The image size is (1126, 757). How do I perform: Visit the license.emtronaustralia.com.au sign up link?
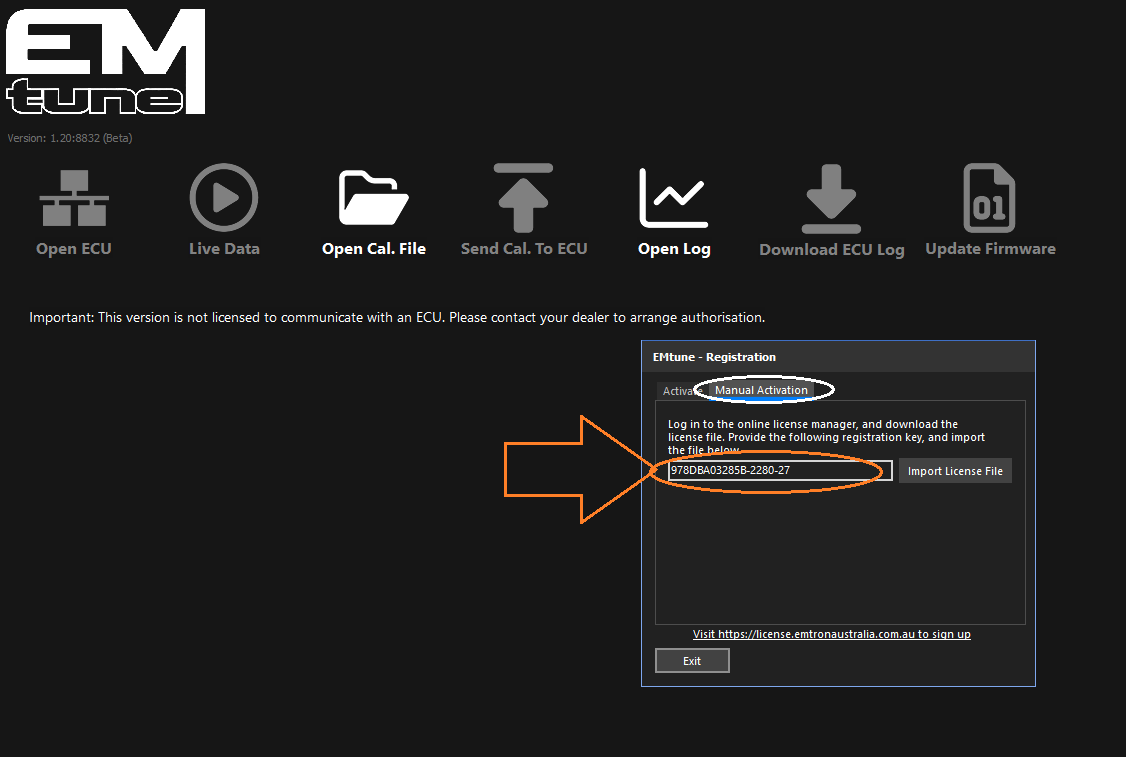click(x=831, y=634)
